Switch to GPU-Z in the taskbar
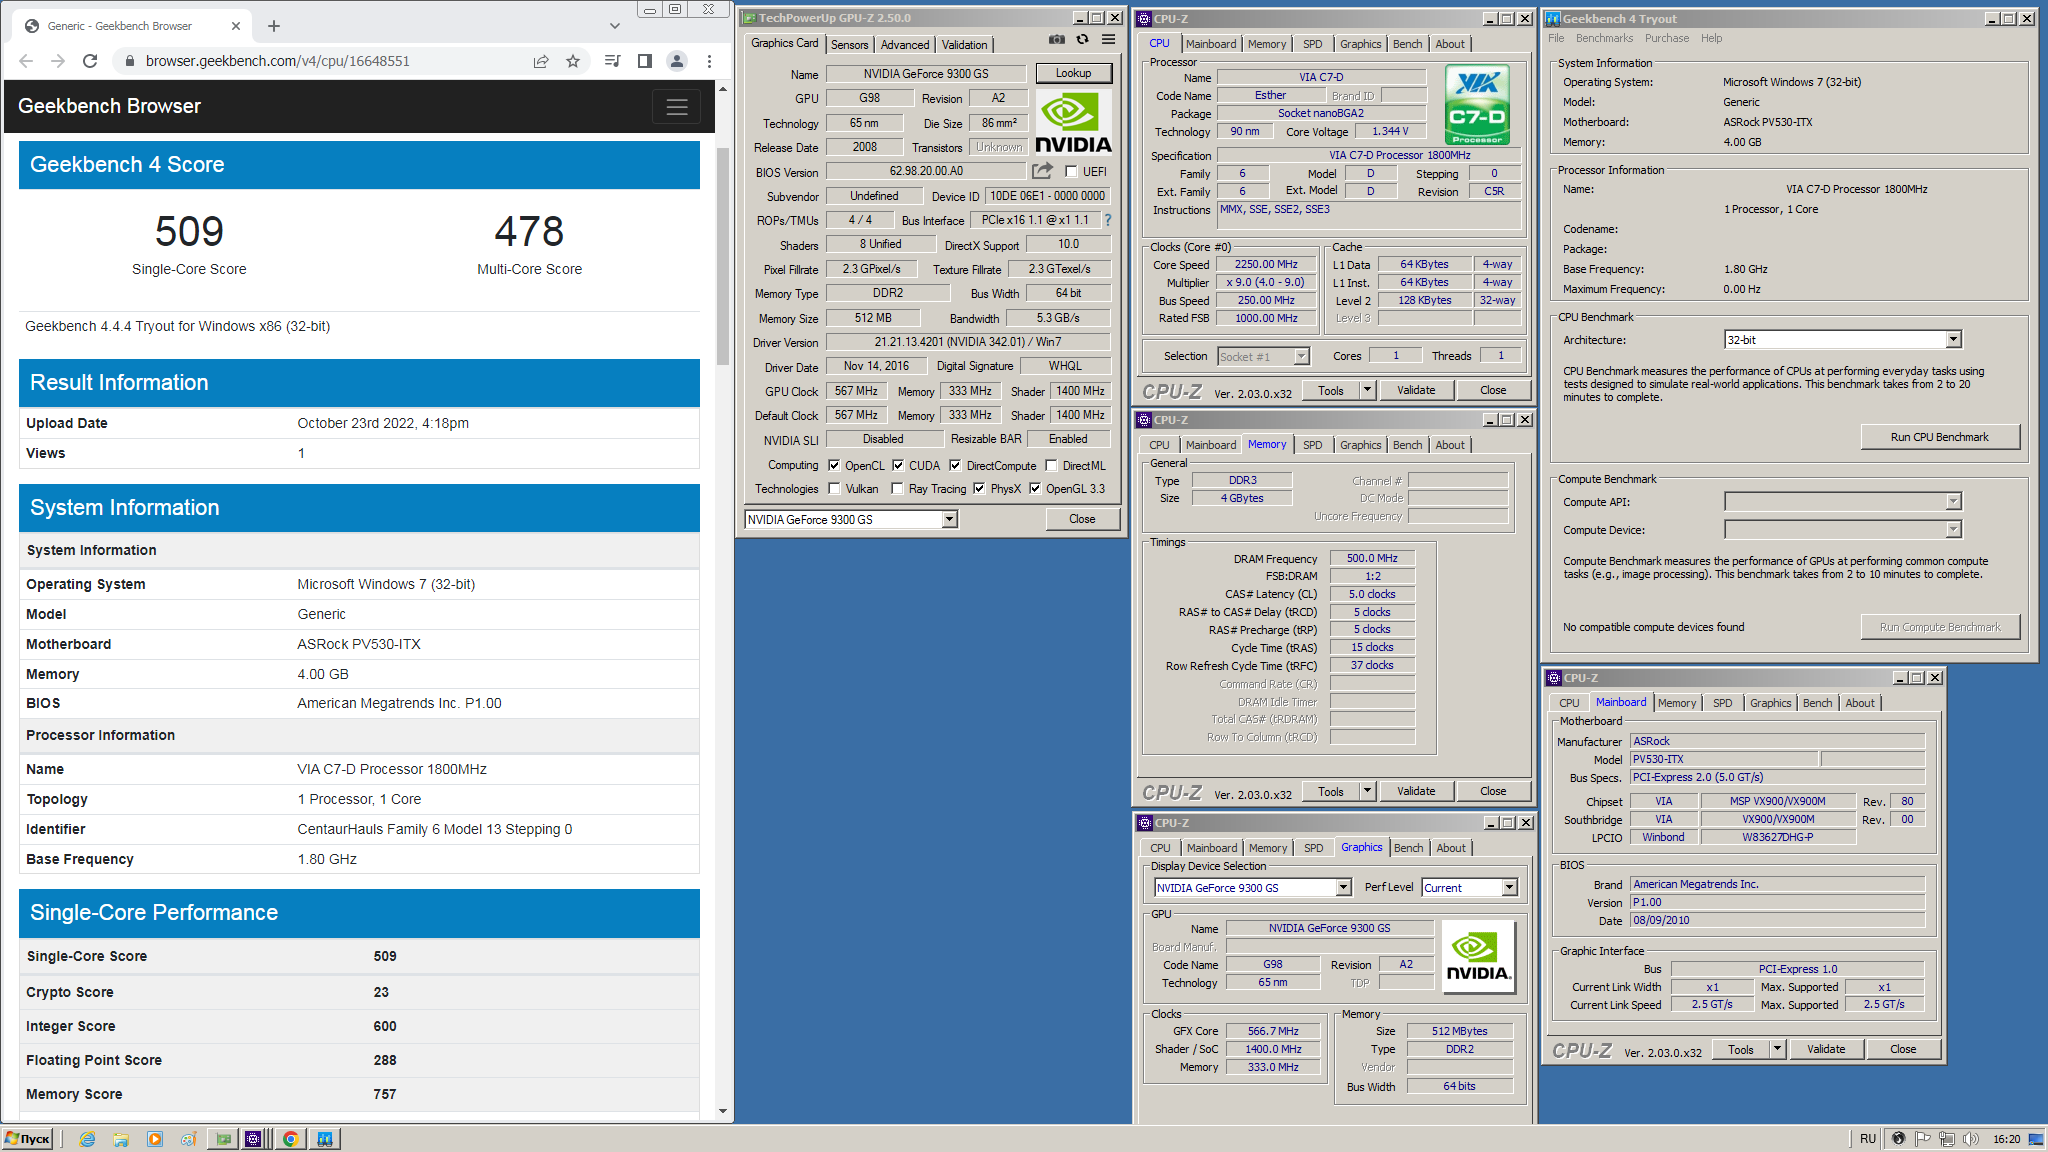Viewport: 2048px width, 1152px height. (x=223, y=1139)
